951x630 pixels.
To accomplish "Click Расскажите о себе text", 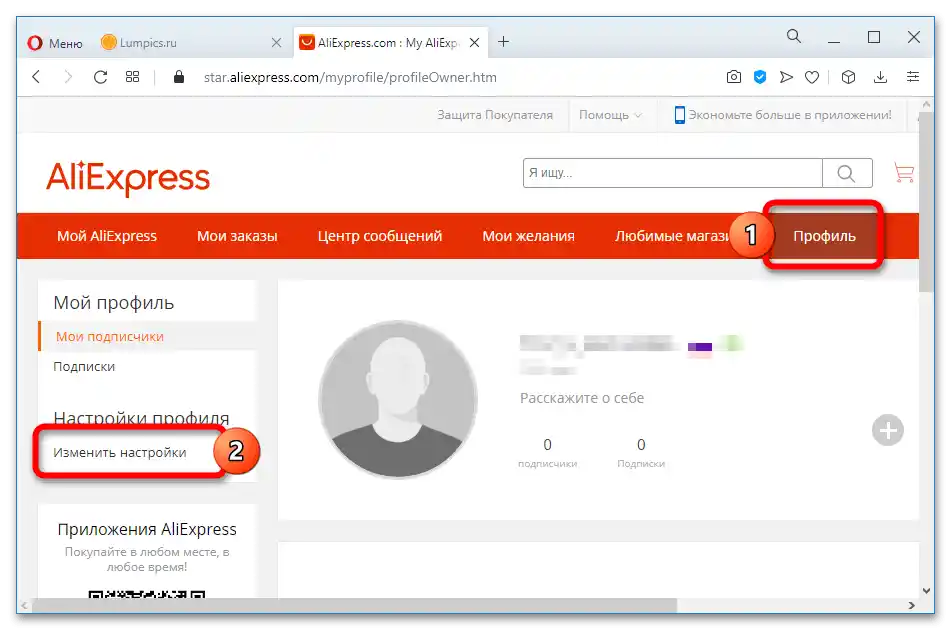I will [x=582, y=398].
